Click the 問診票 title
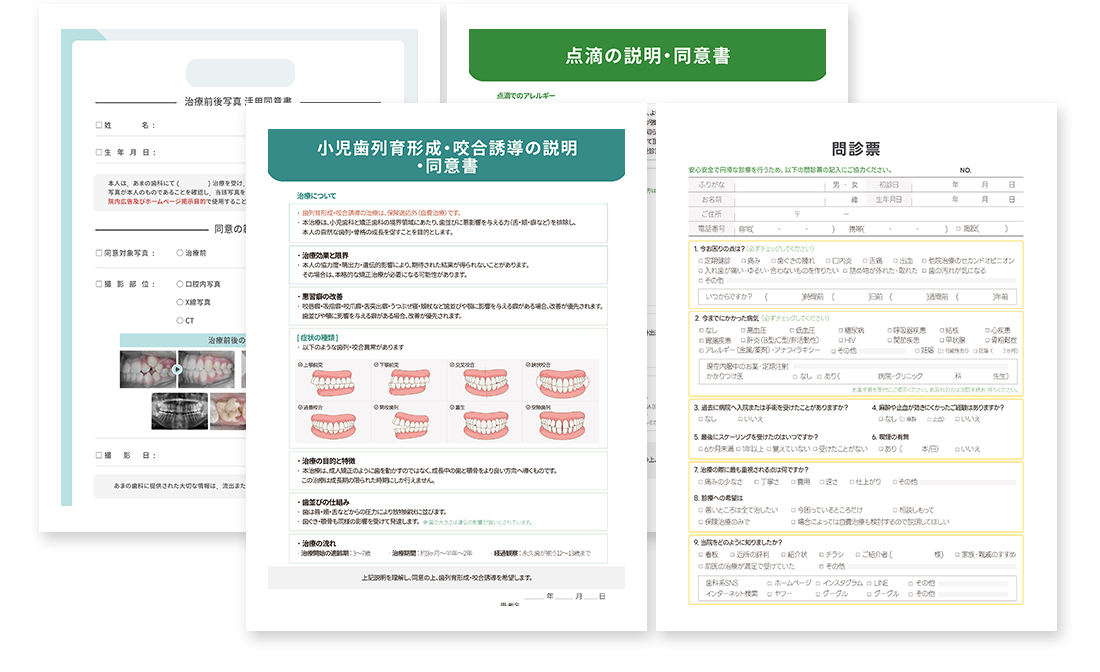Image resolution: width=1100 pixels, height=672 pixels. 856,149
